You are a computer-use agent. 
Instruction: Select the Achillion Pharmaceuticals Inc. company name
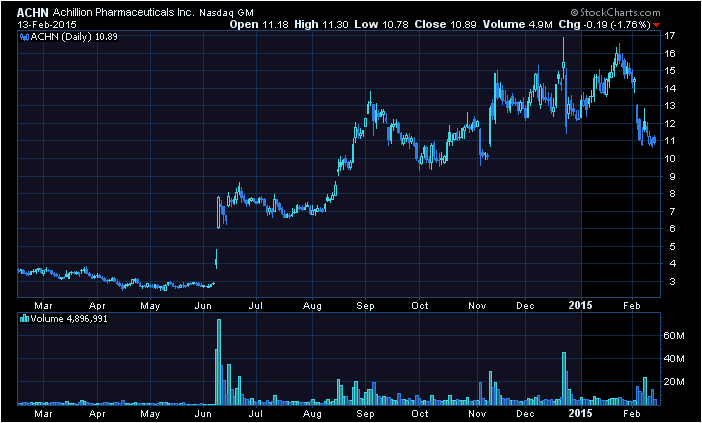tap(124, 13)
